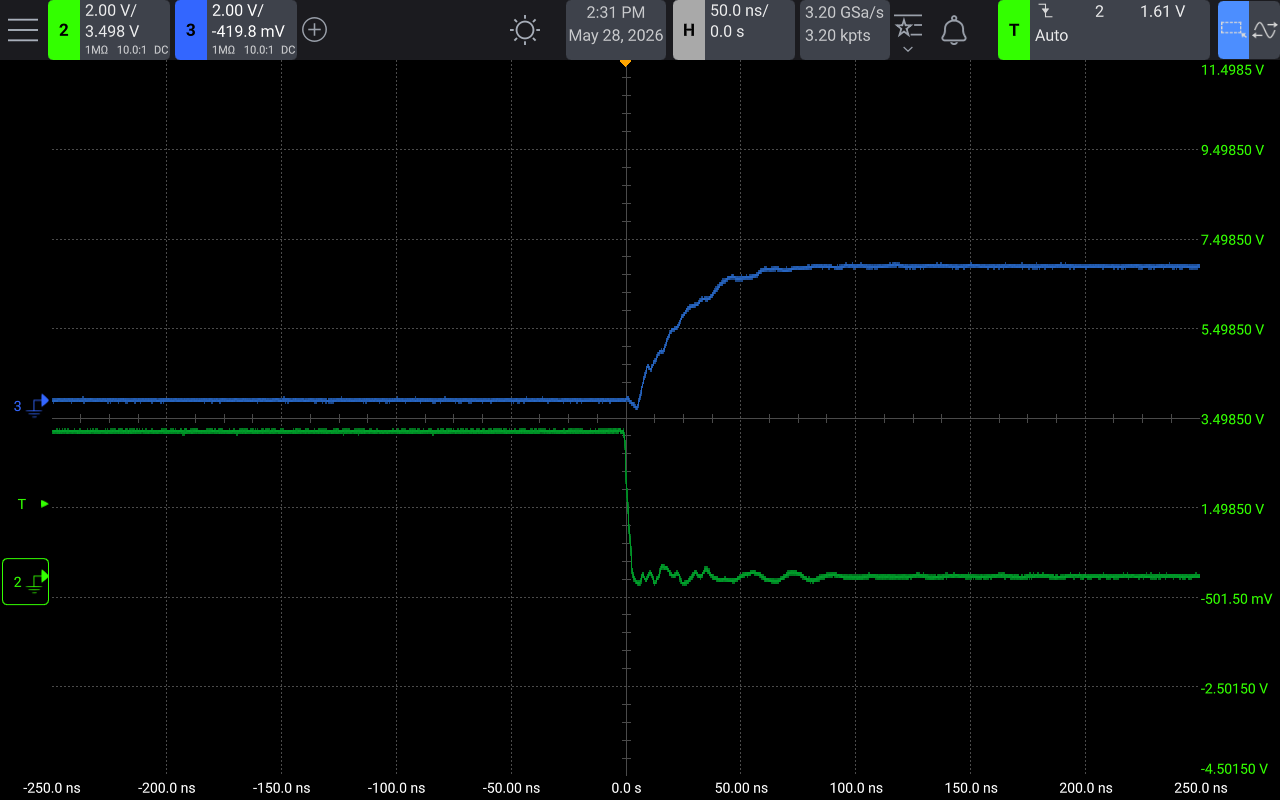Select the green T trigger badge
The height and width of the screenshot is (800, 1280).
coord(1014,30)
